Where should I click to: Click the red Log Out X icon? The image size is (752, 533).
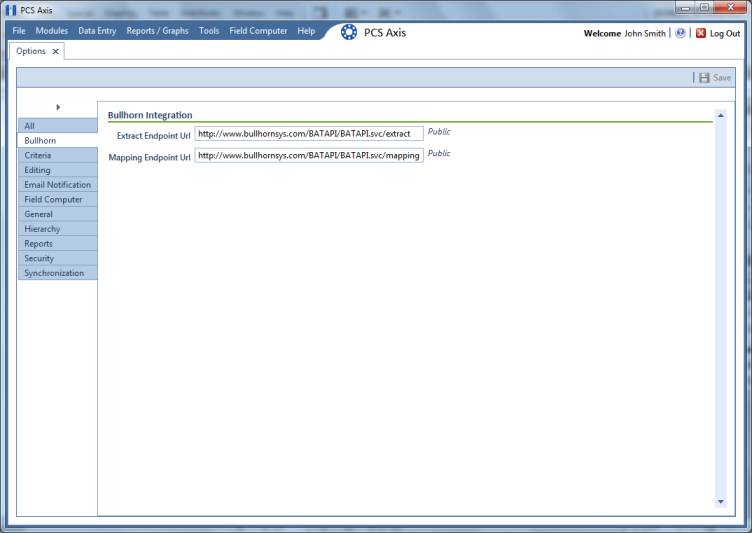pos(701,33)
